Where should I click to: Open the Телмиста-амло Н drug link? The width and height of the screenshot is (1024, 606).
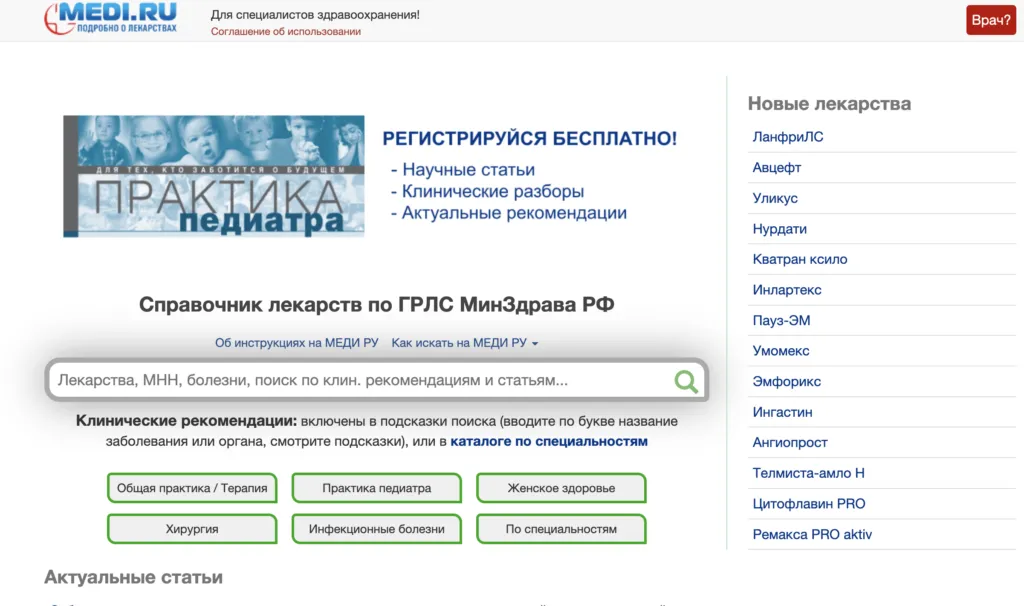pos(808,473)
